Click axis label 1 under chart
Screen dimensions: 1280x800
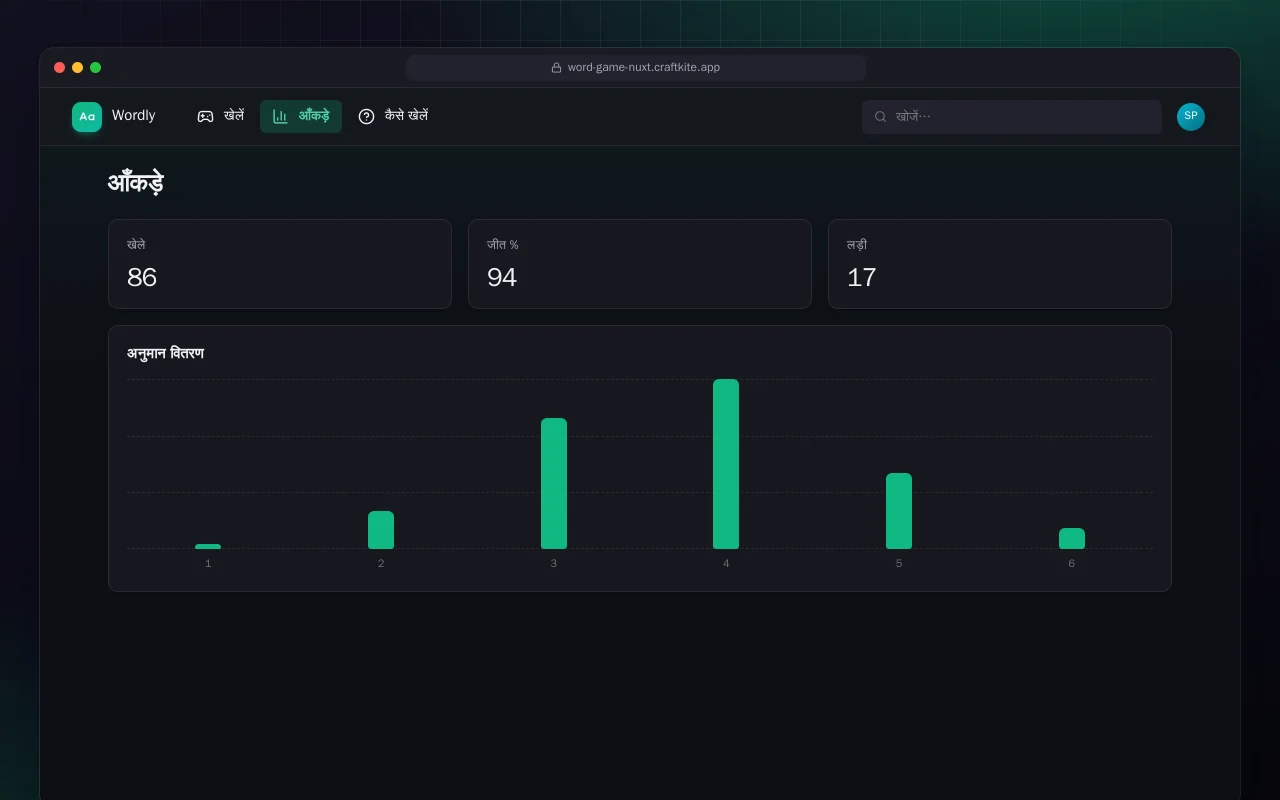pyautogui.click(x=208, y=564)
